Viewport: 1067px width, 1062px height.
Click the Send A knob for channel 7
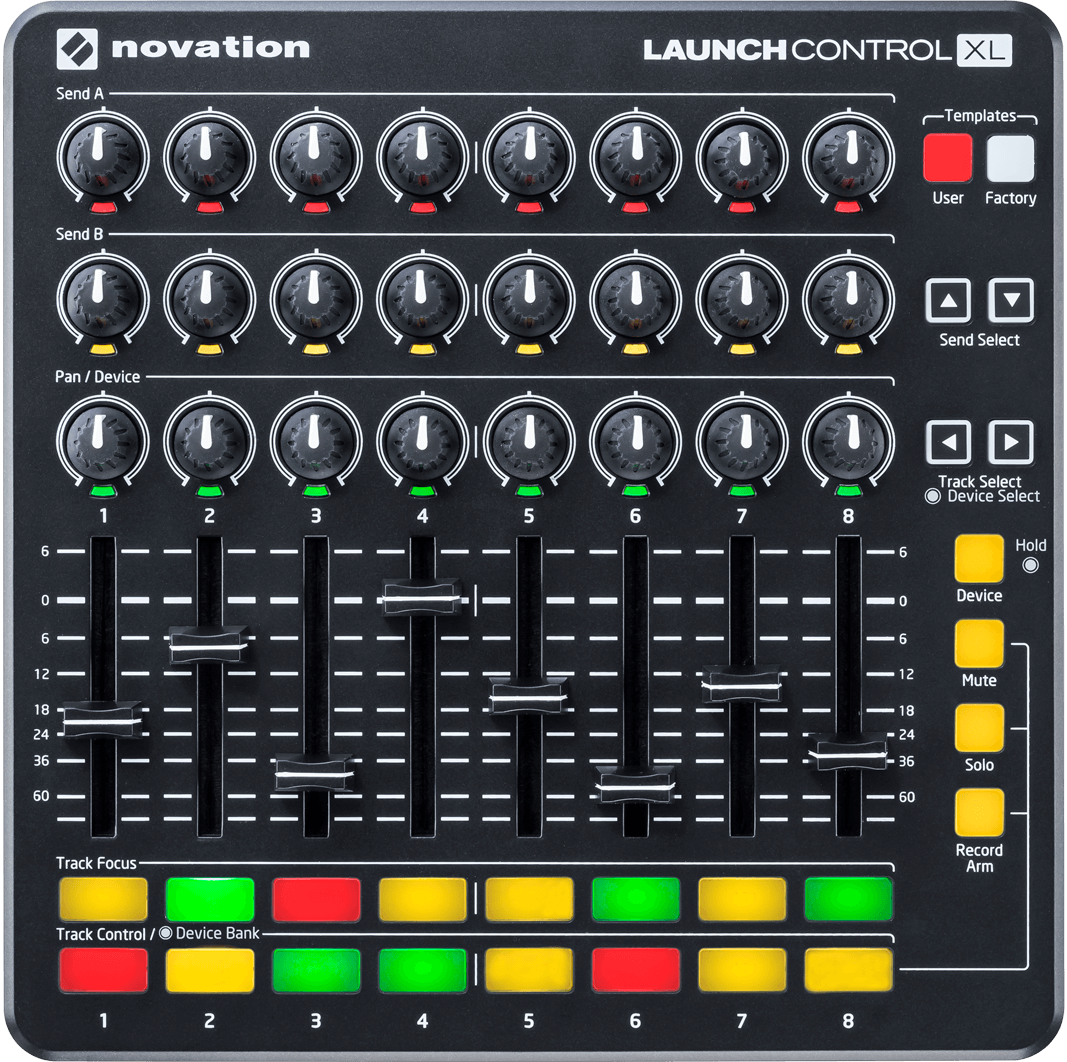(742, 157)
